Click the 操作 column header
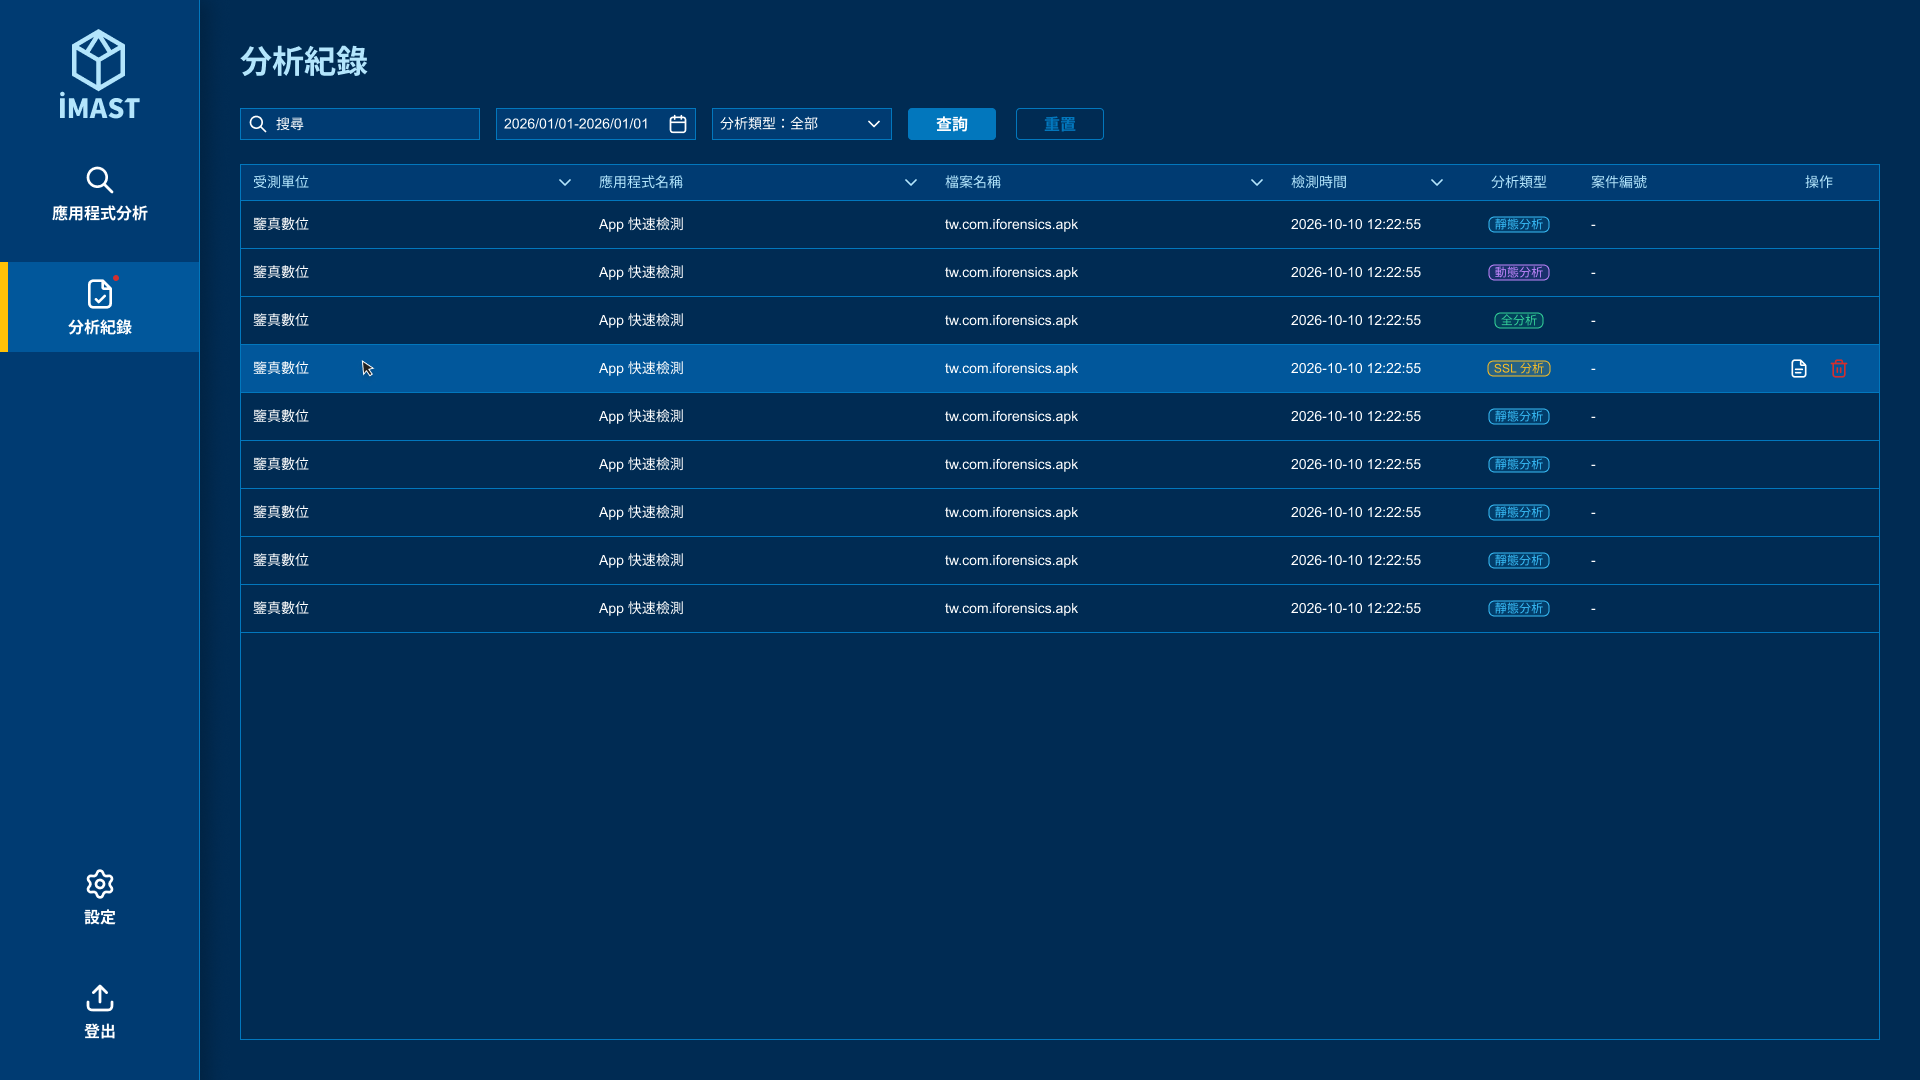The height and width of the screenshot is (1080, 1920). click(x=1819, y=182)
